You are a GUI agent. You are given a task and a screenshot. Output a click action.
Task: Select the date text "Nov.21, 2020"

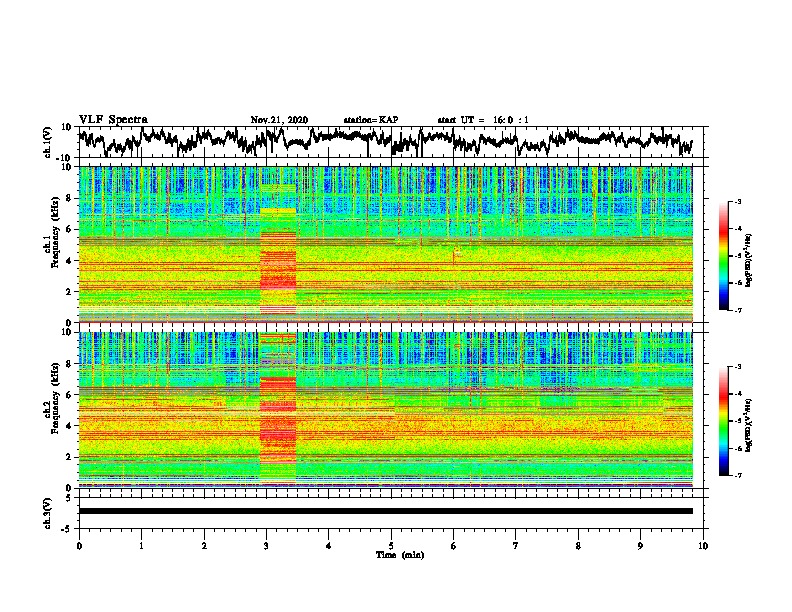(279, 120)
